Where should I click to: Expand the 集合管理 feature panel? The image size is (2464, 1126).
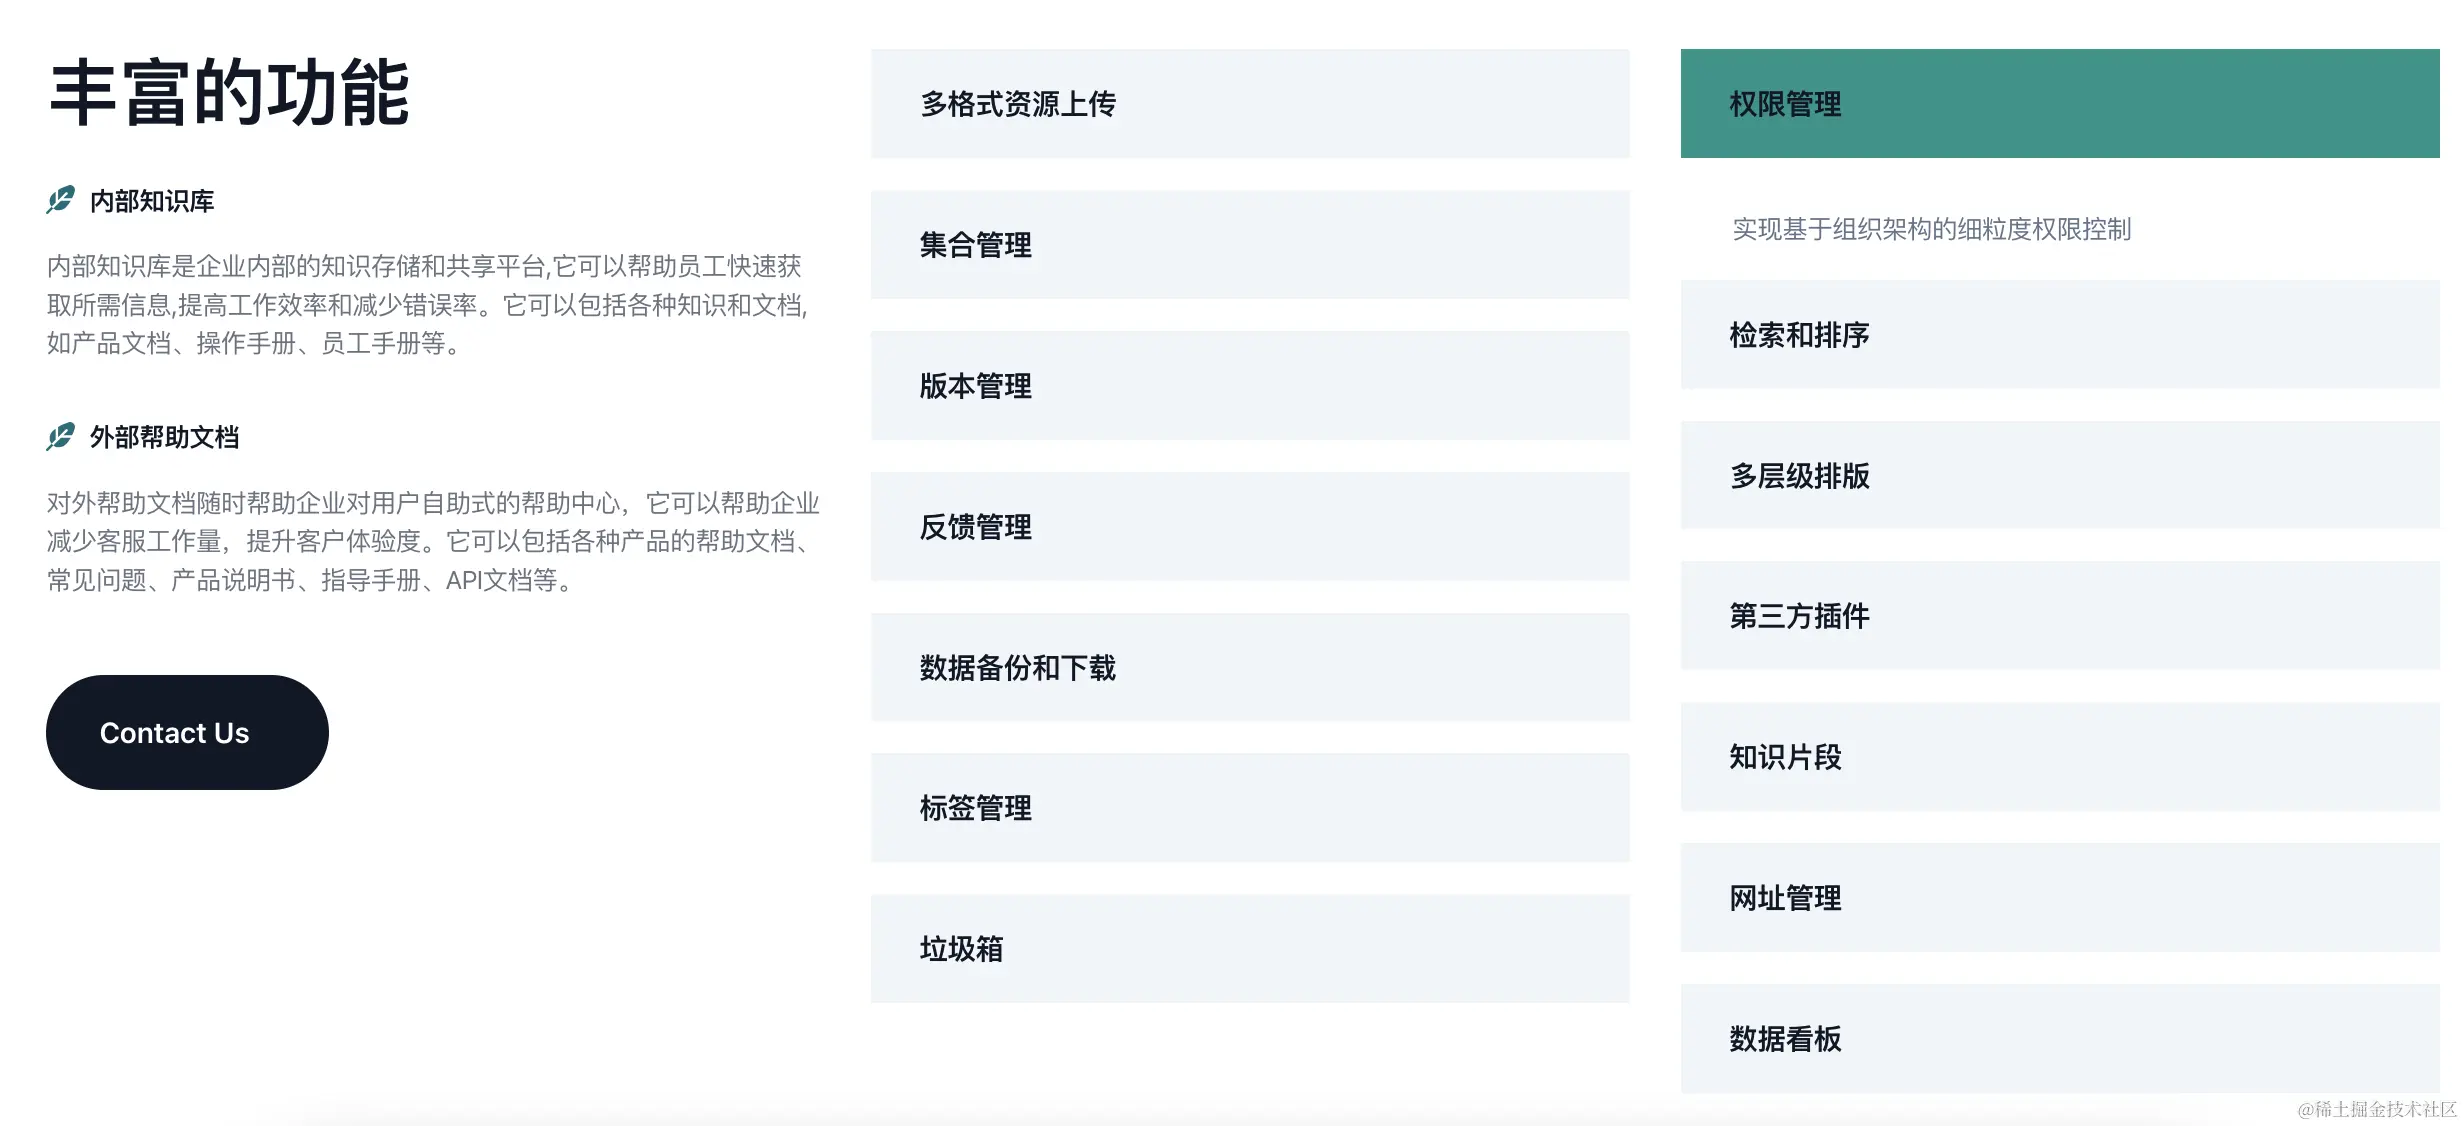(1249, 245)
